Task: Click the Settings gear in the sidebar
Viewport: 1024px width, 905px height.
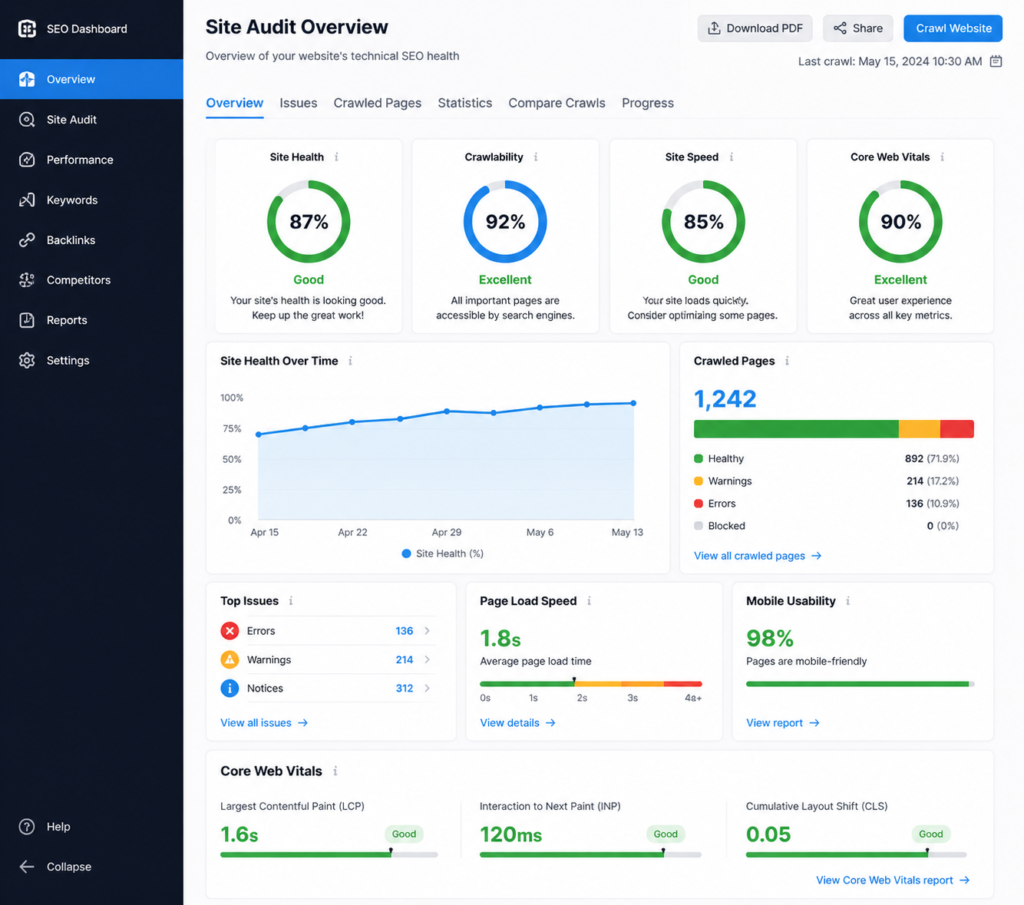Action: pyautogui.click(x=29, y=359)
